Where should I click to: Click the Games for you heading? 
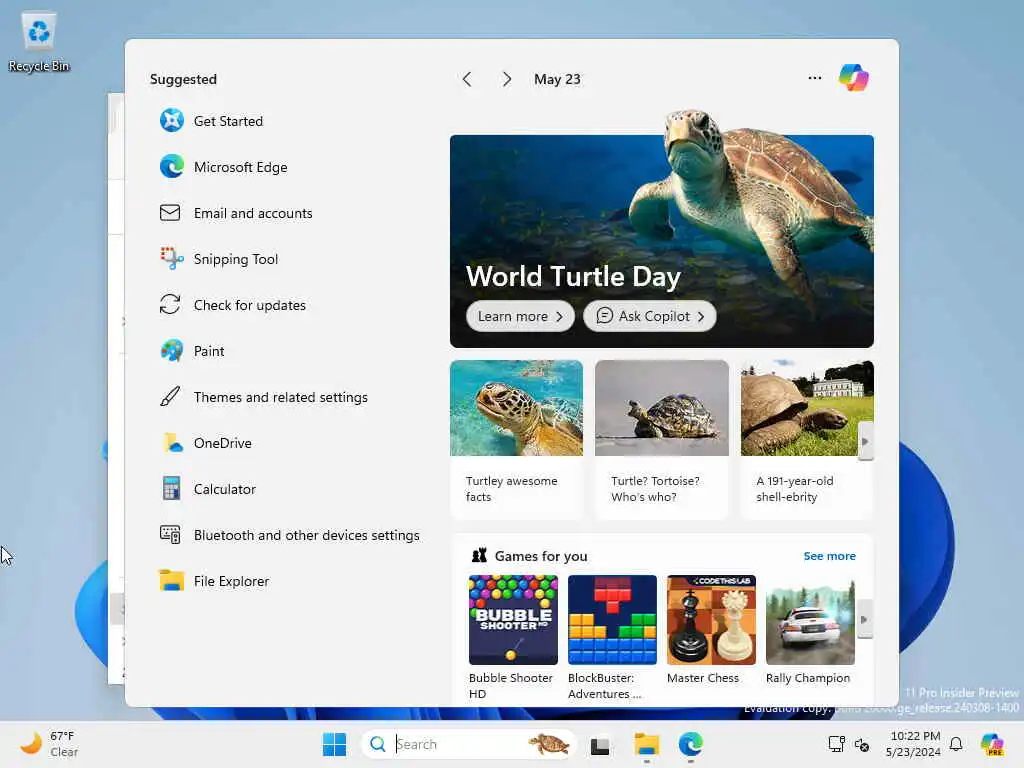[x=541, y=556]
